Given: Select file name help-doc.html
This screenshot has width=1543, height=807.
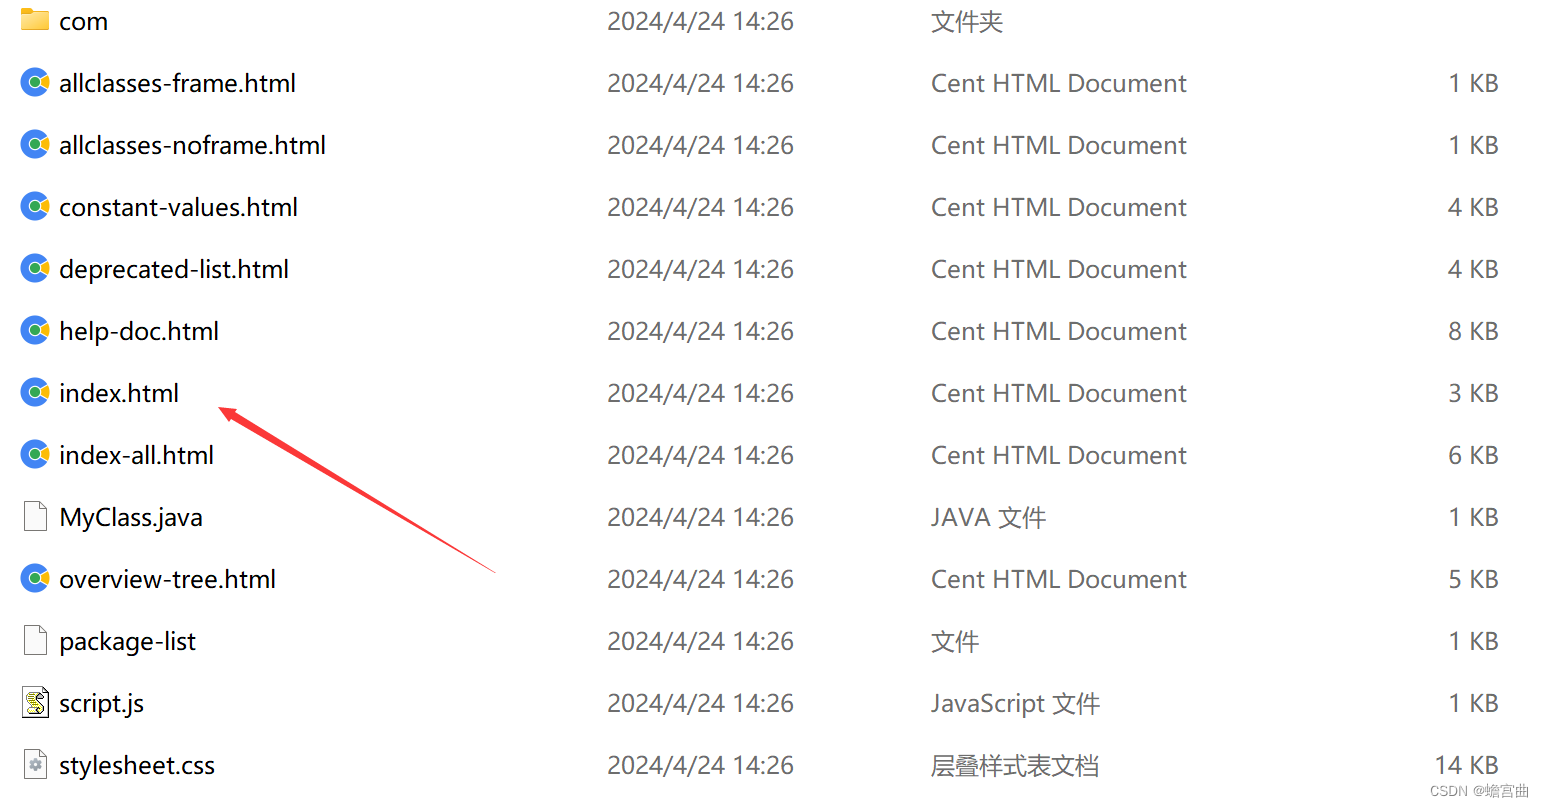Looking at the screenshot, I should pyautogui.click(x=139, y=331).
